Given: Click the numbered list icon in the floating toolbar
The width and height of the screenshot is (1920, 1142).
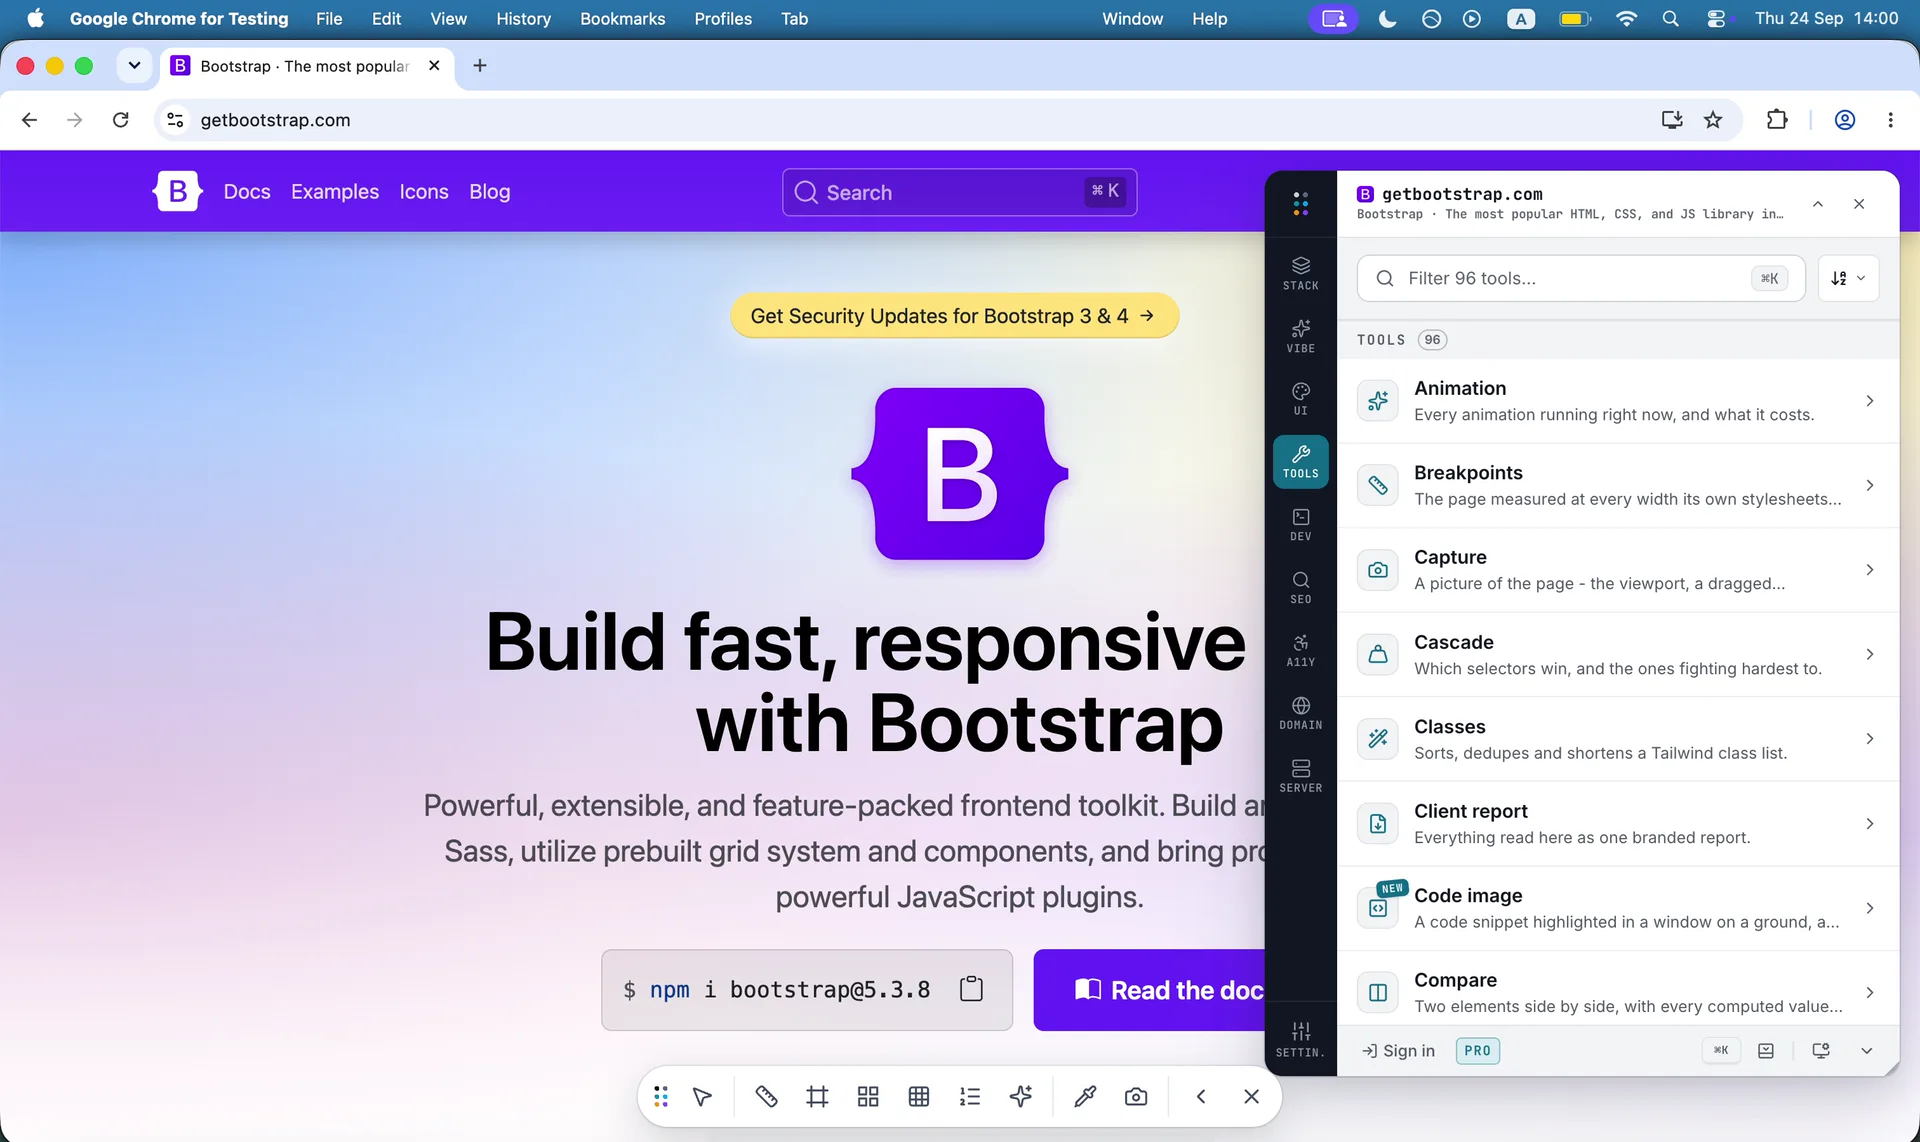Looking at the screenshot, I should click(x=970, y=1097).
